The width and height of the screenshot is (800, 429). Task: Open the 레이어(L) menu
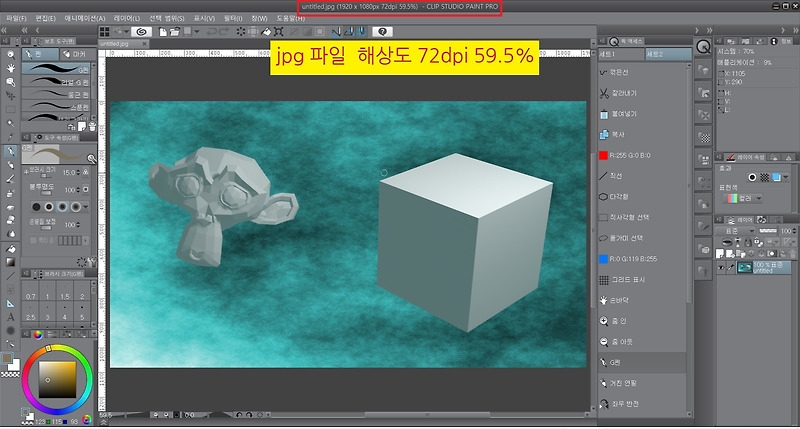127,18
